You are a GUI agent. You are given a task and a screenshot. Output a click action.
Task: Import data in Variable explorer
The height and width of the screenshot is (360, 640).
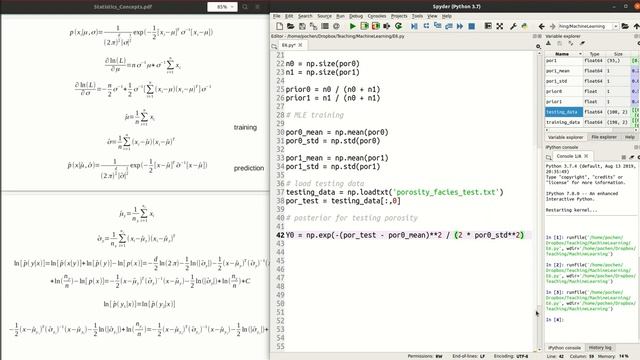click(x=549, y=43)
